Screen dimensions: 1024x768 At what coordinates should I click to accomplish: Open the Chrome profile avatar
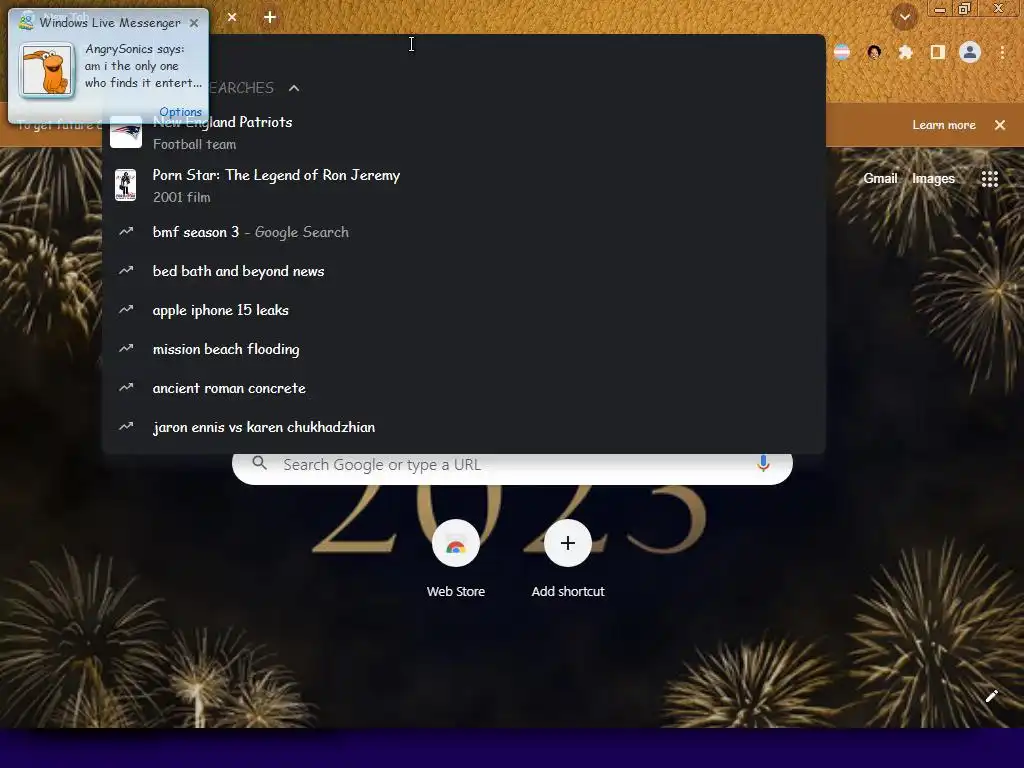[970, 52]
